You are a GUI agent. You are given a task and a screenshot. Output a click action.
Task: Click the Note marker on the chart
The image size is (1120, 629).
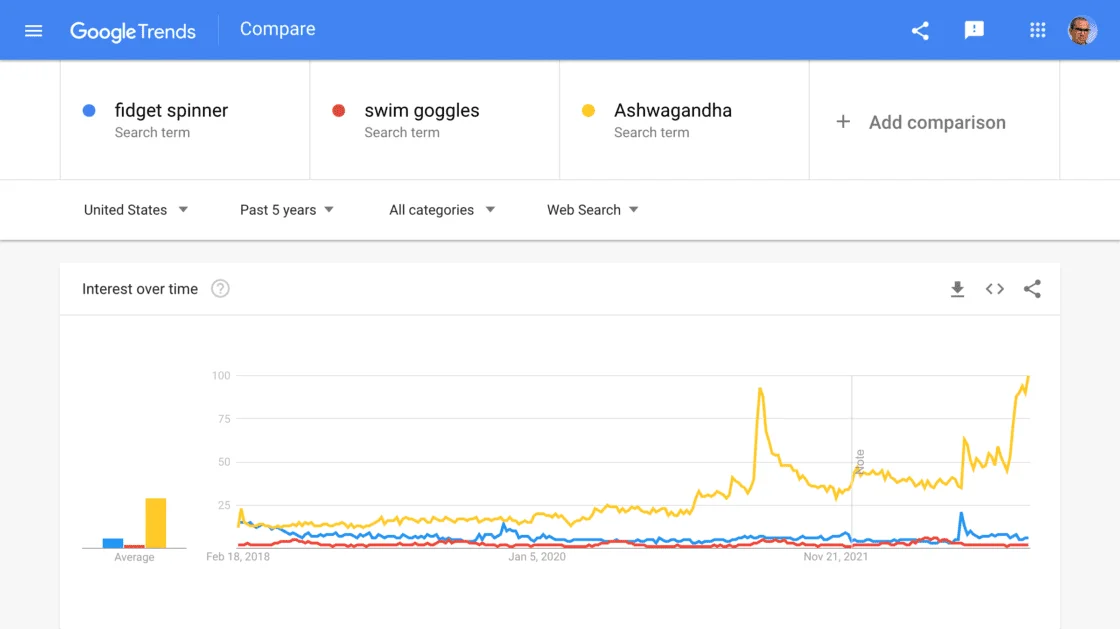pos(859,461)
